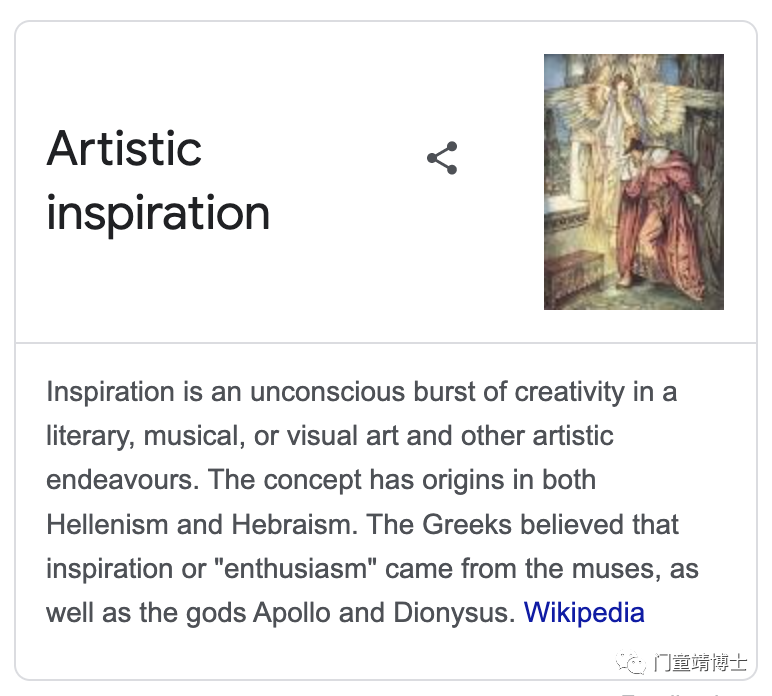Open the Wikipedia link
The image size is (772, 696).
584,613
